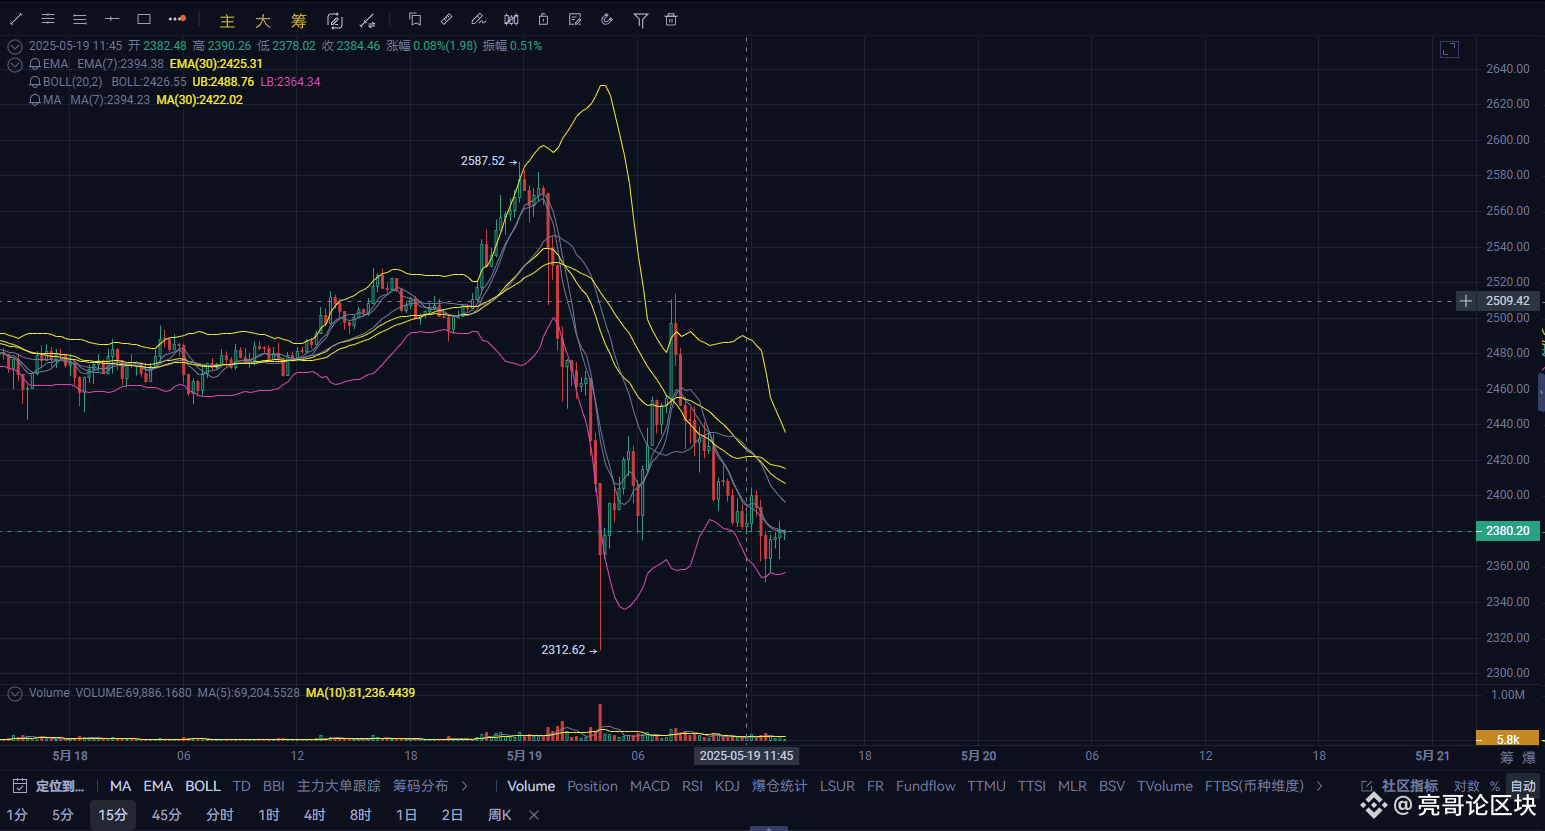The image size is (1545, 831).
Task: Toggle the BOLL main indicator
Action: 203,786
